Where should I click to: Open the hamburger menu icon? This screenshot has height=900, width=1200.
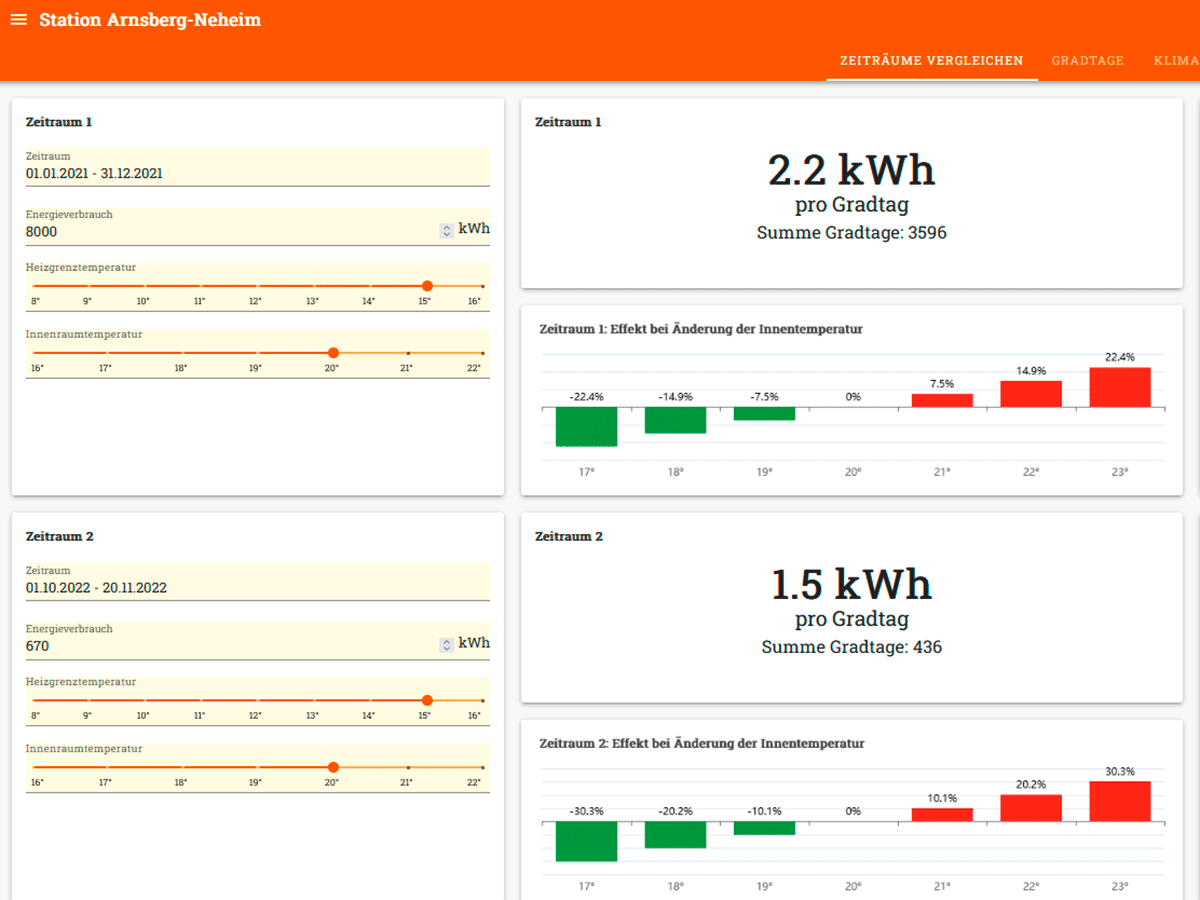[18, 20]
